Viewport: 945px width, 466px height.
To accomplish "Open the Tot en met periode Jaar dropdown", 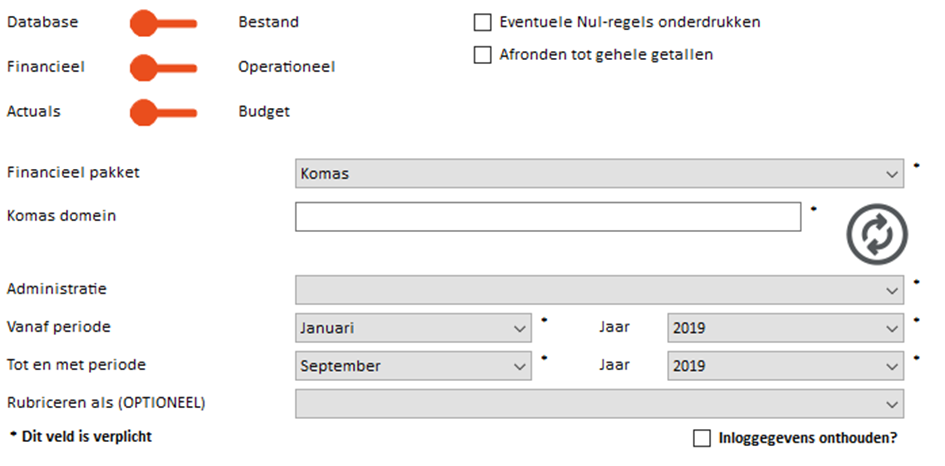I will click(785, 366).
